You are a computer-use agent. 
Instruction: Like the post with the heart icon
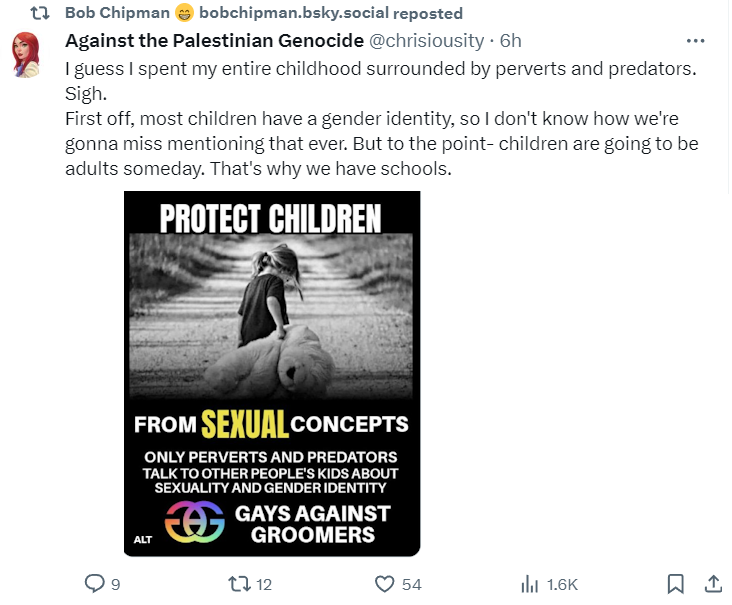point(384,584)
